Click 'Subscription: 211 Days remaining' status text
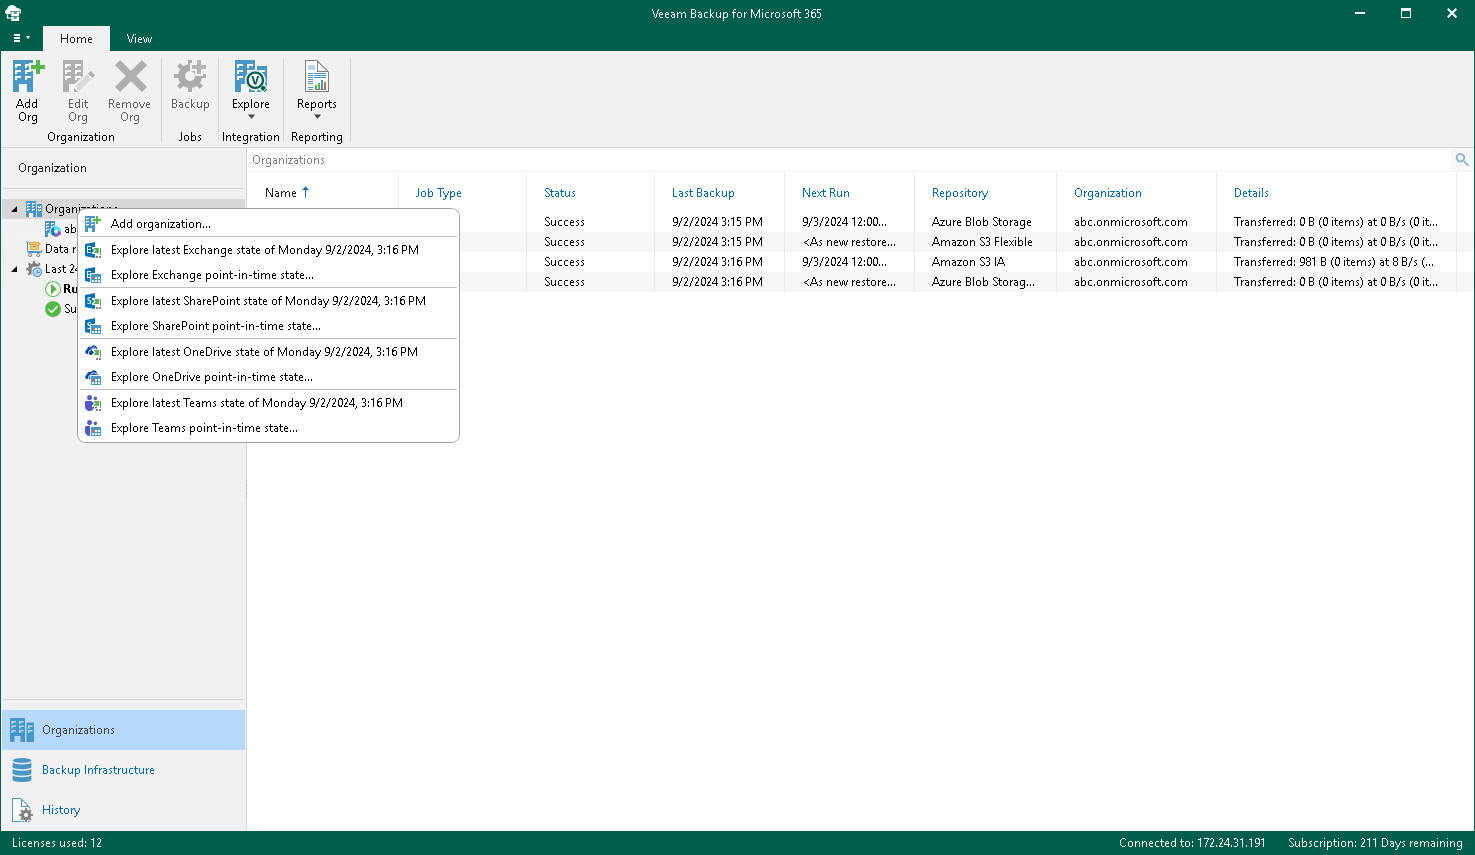This screenshot has height=855, width=1475. click(x=1375, y=843)
